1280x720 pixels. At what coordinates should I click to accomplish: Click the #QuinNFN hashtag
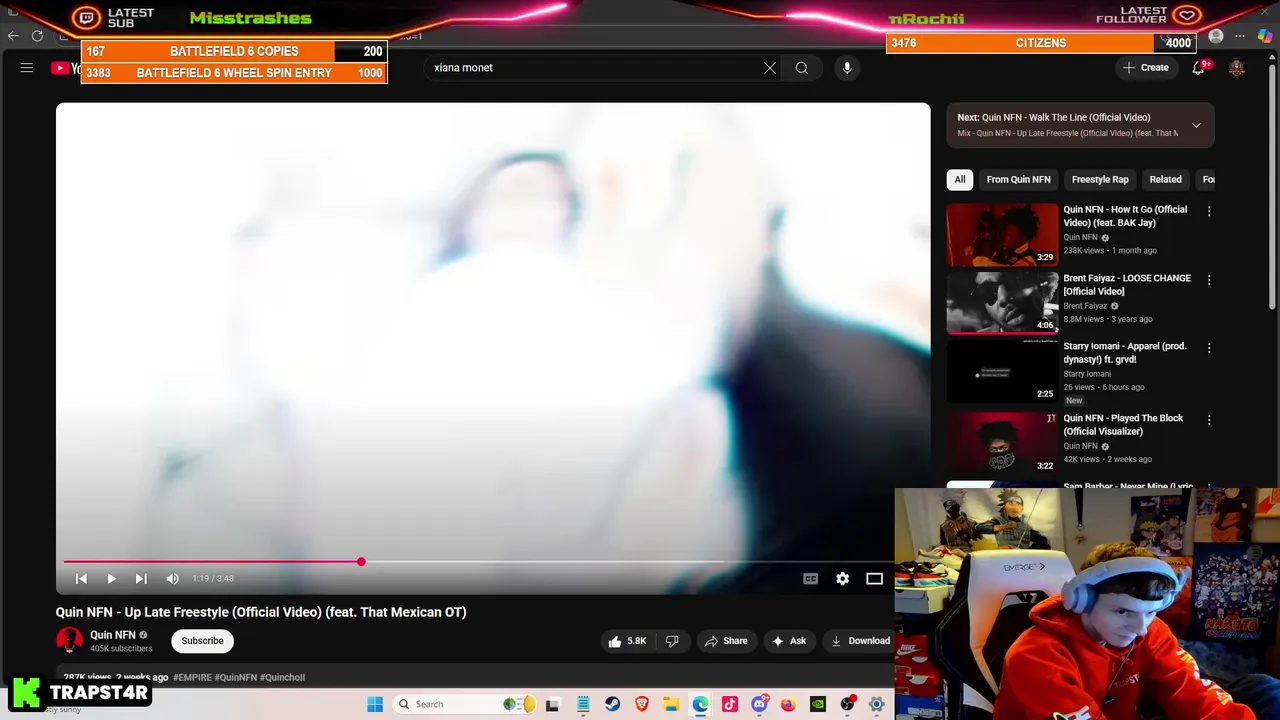pyautogui.click(x=236, y=677)
